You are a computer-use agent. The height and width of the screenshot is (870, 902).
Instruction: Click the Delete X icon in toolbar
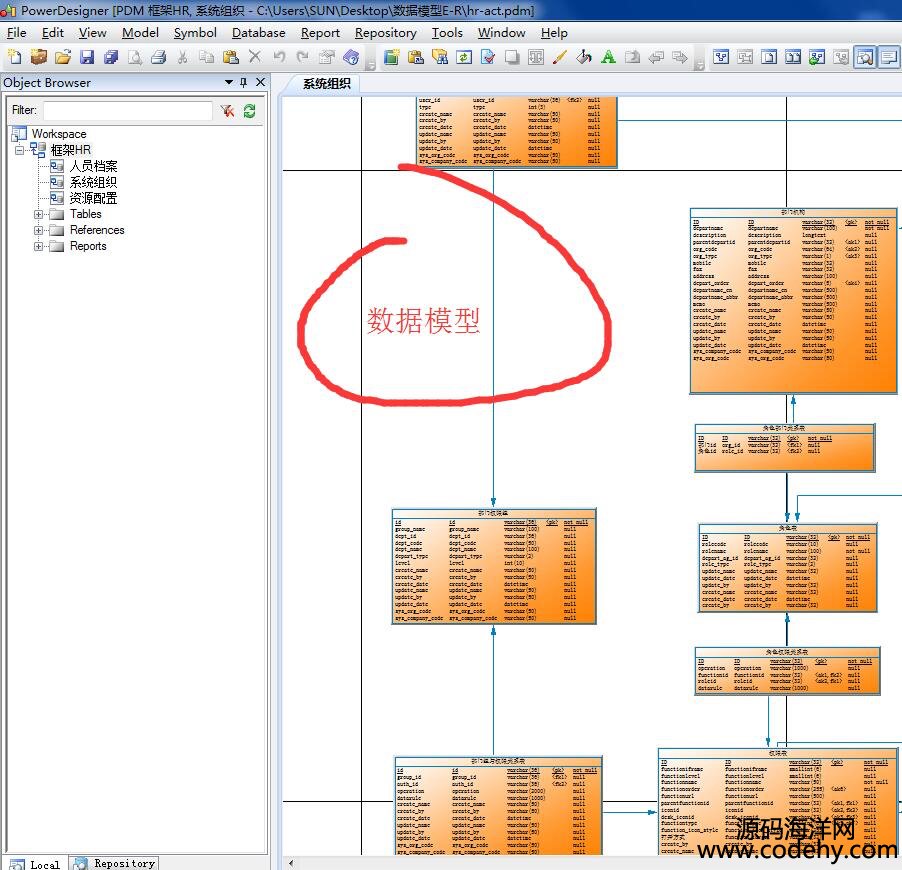pyautogui.click(x=255, y=56)
